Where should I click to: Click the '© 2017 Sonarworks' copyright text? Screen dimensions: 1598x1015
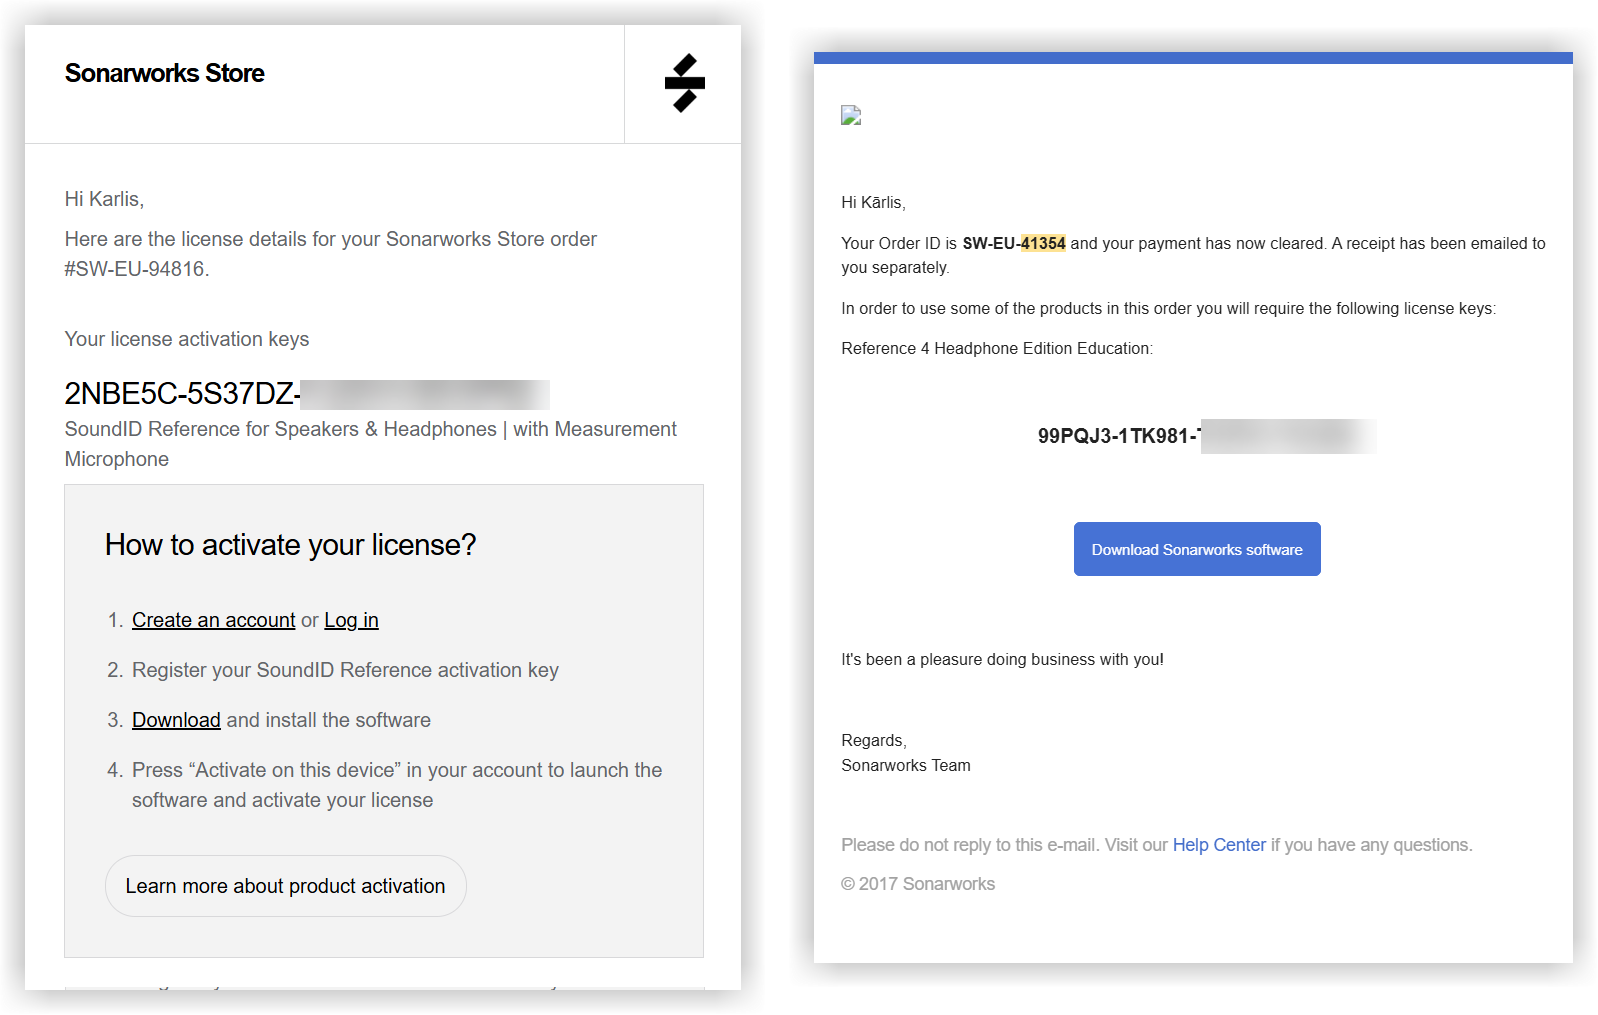918,884
